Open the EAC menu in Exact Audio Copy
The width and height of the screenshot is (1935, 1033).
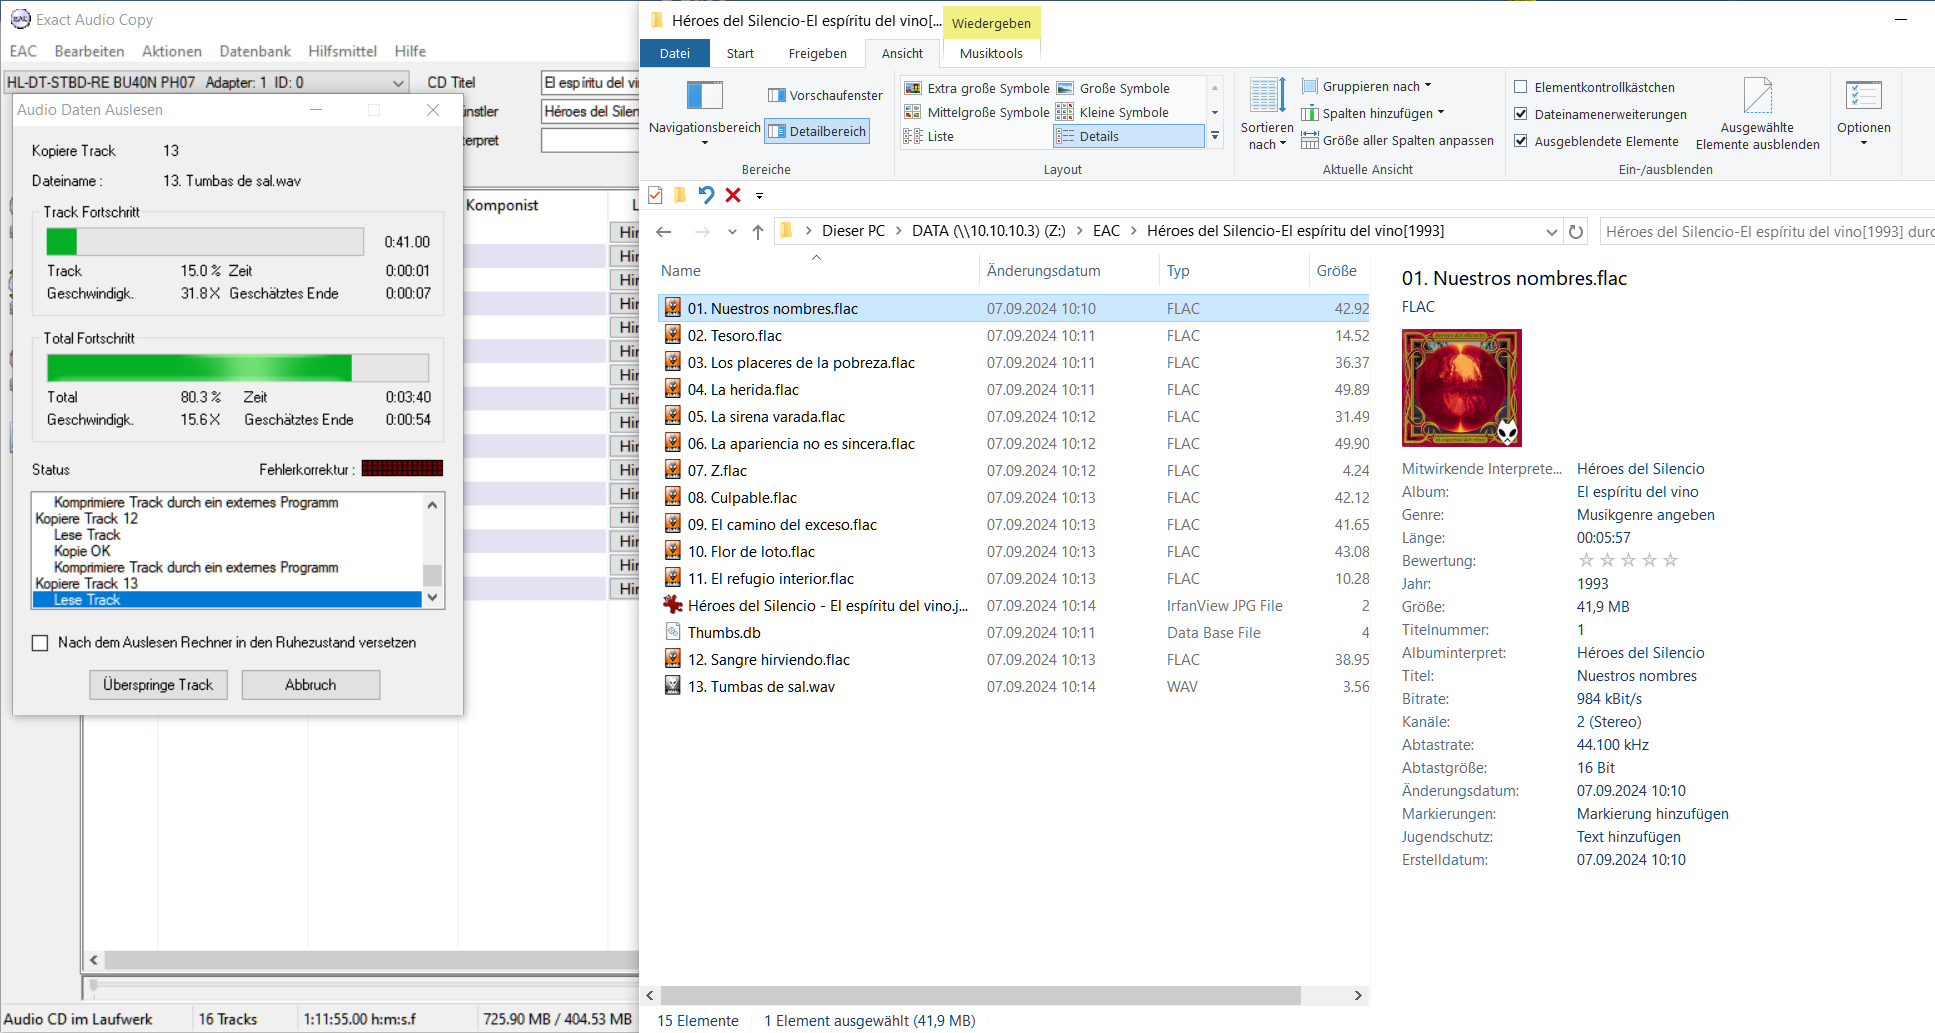23,51
